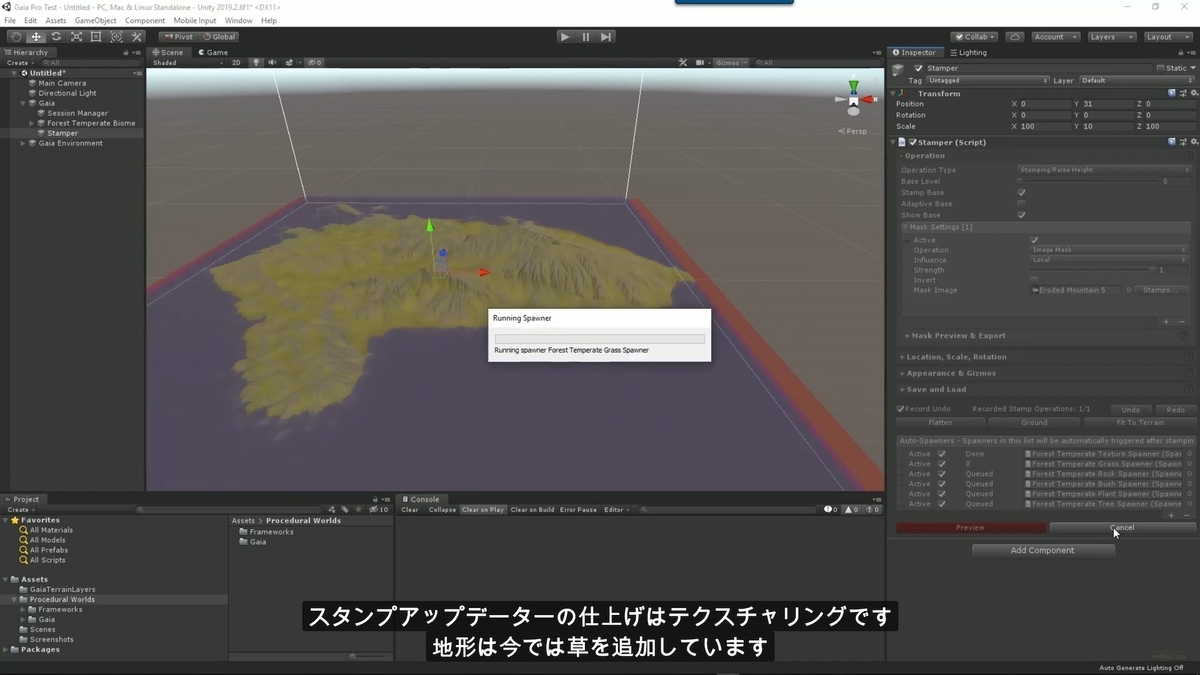Open mask Influence dropdown
The height and width of the screenshot is (675, 1200).
[x=1109, y=260]
